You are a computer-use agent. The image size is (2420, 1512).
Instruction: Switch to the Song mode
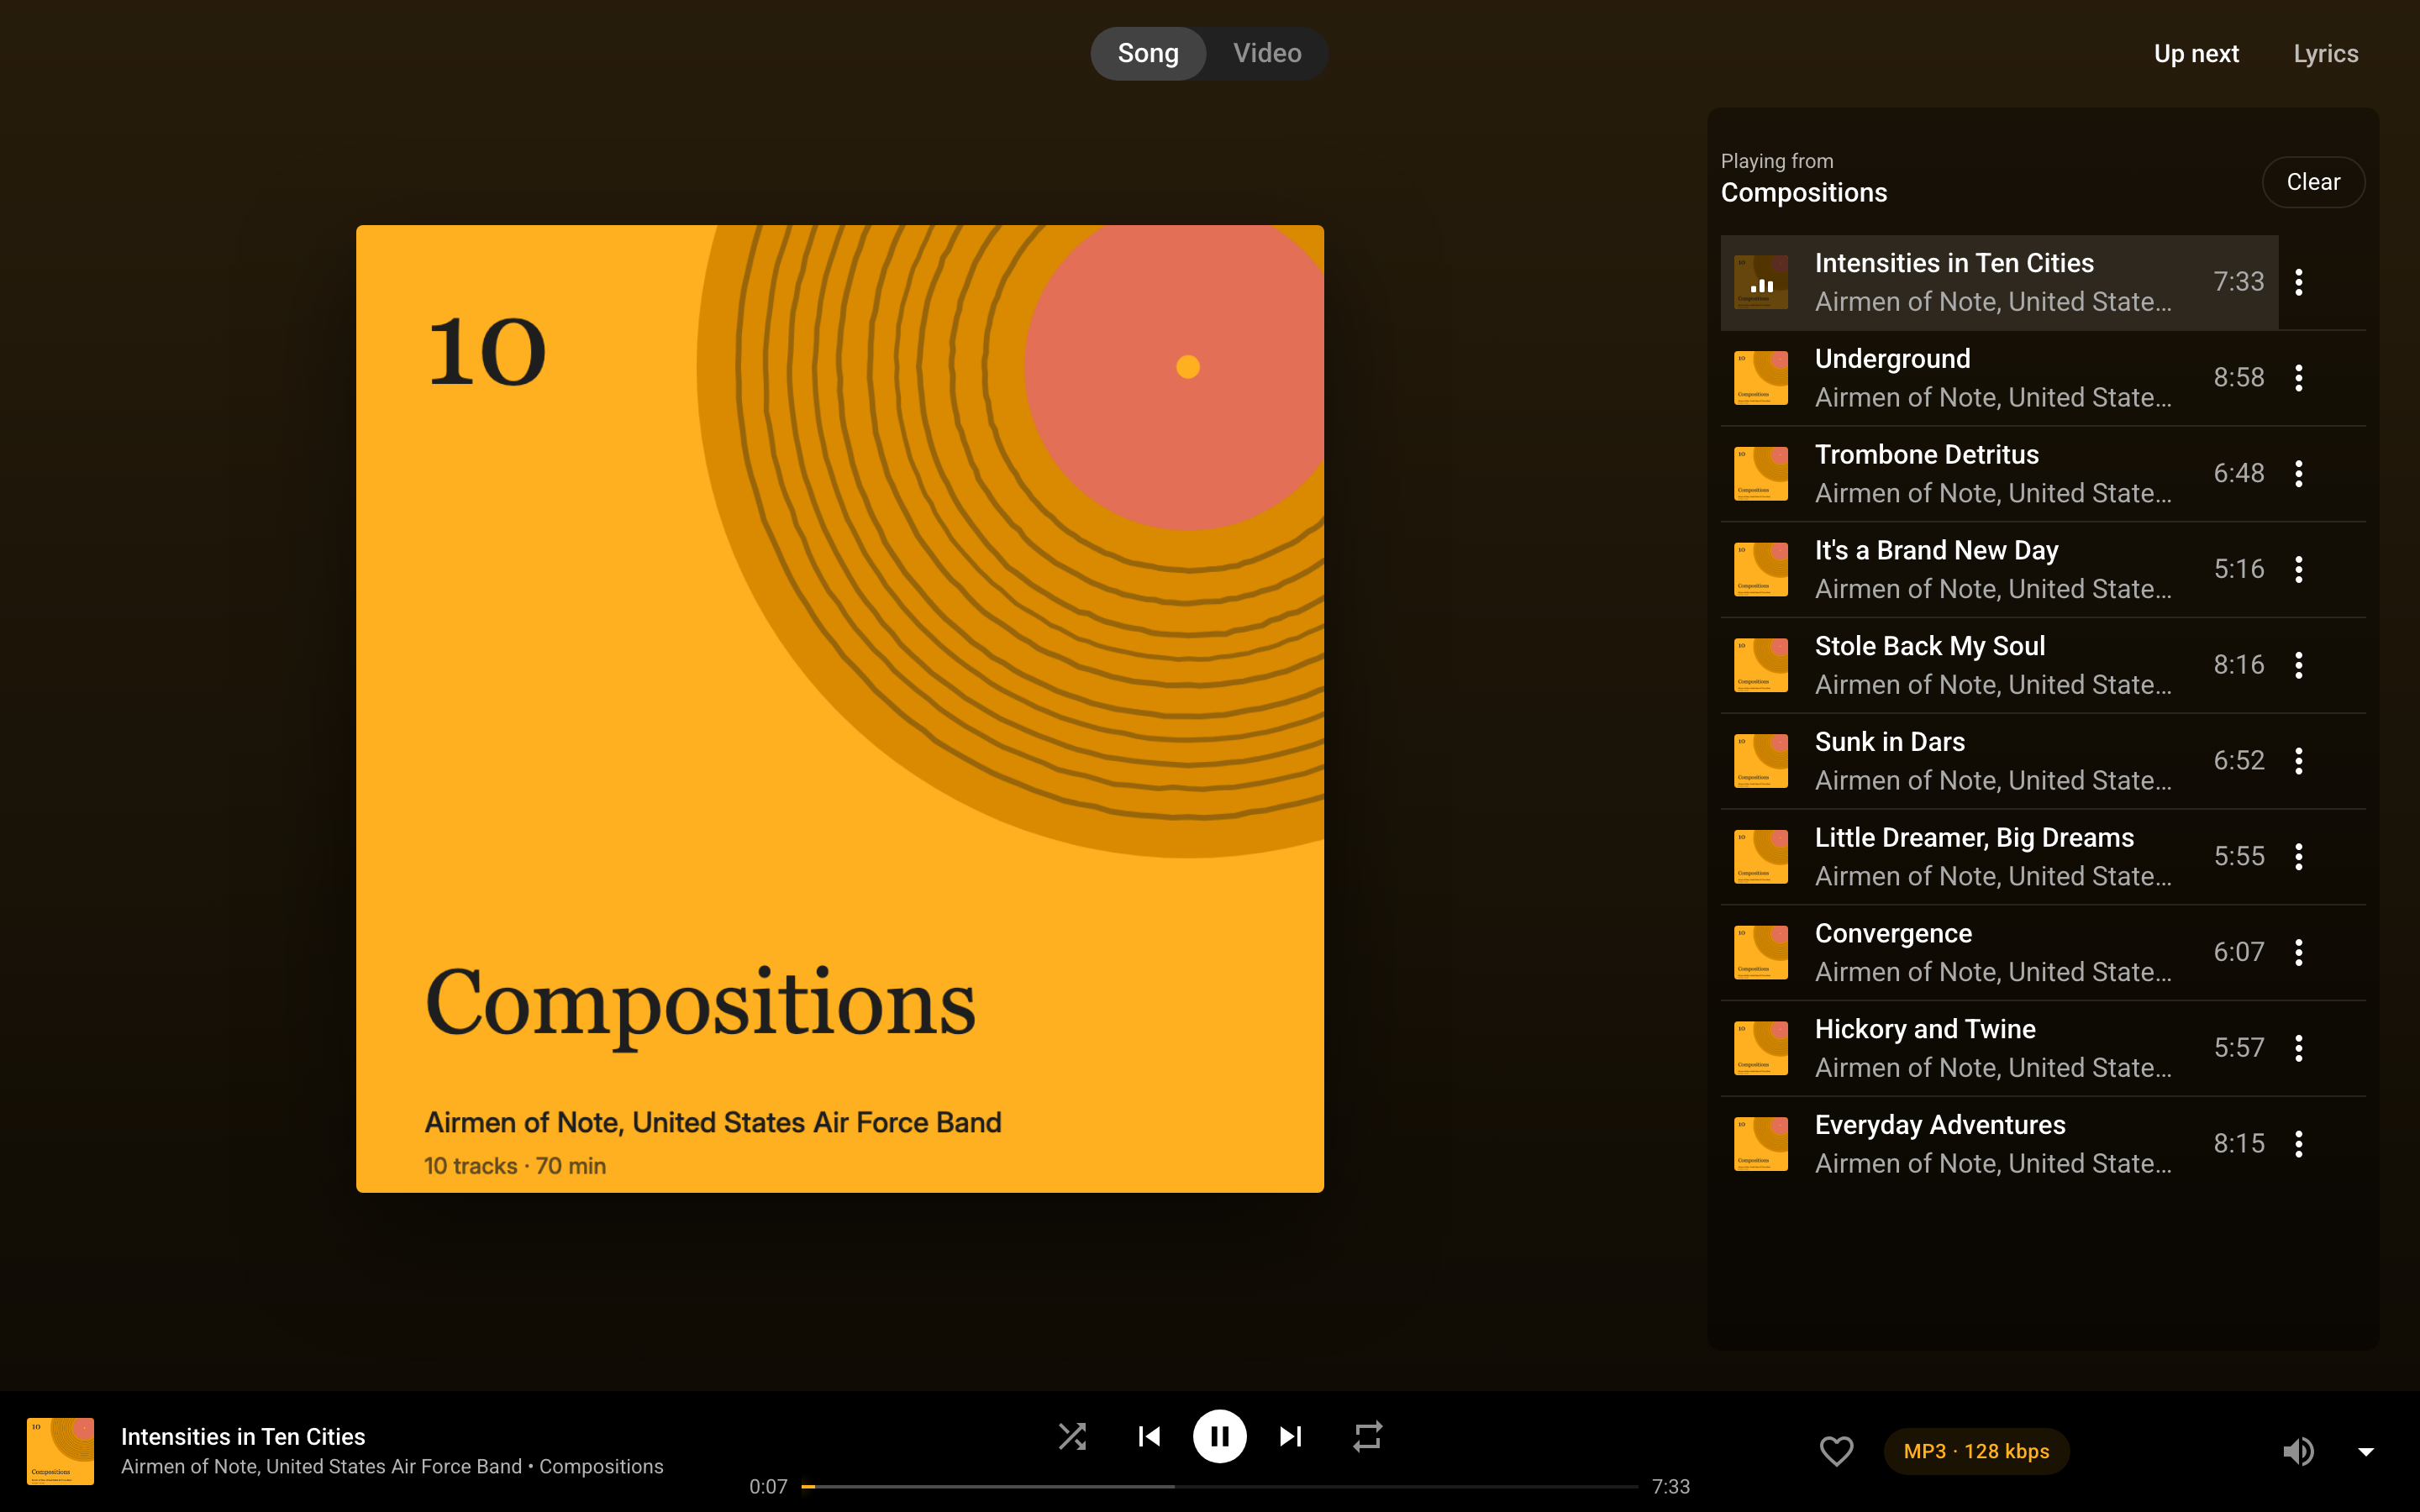[1148, 53]
